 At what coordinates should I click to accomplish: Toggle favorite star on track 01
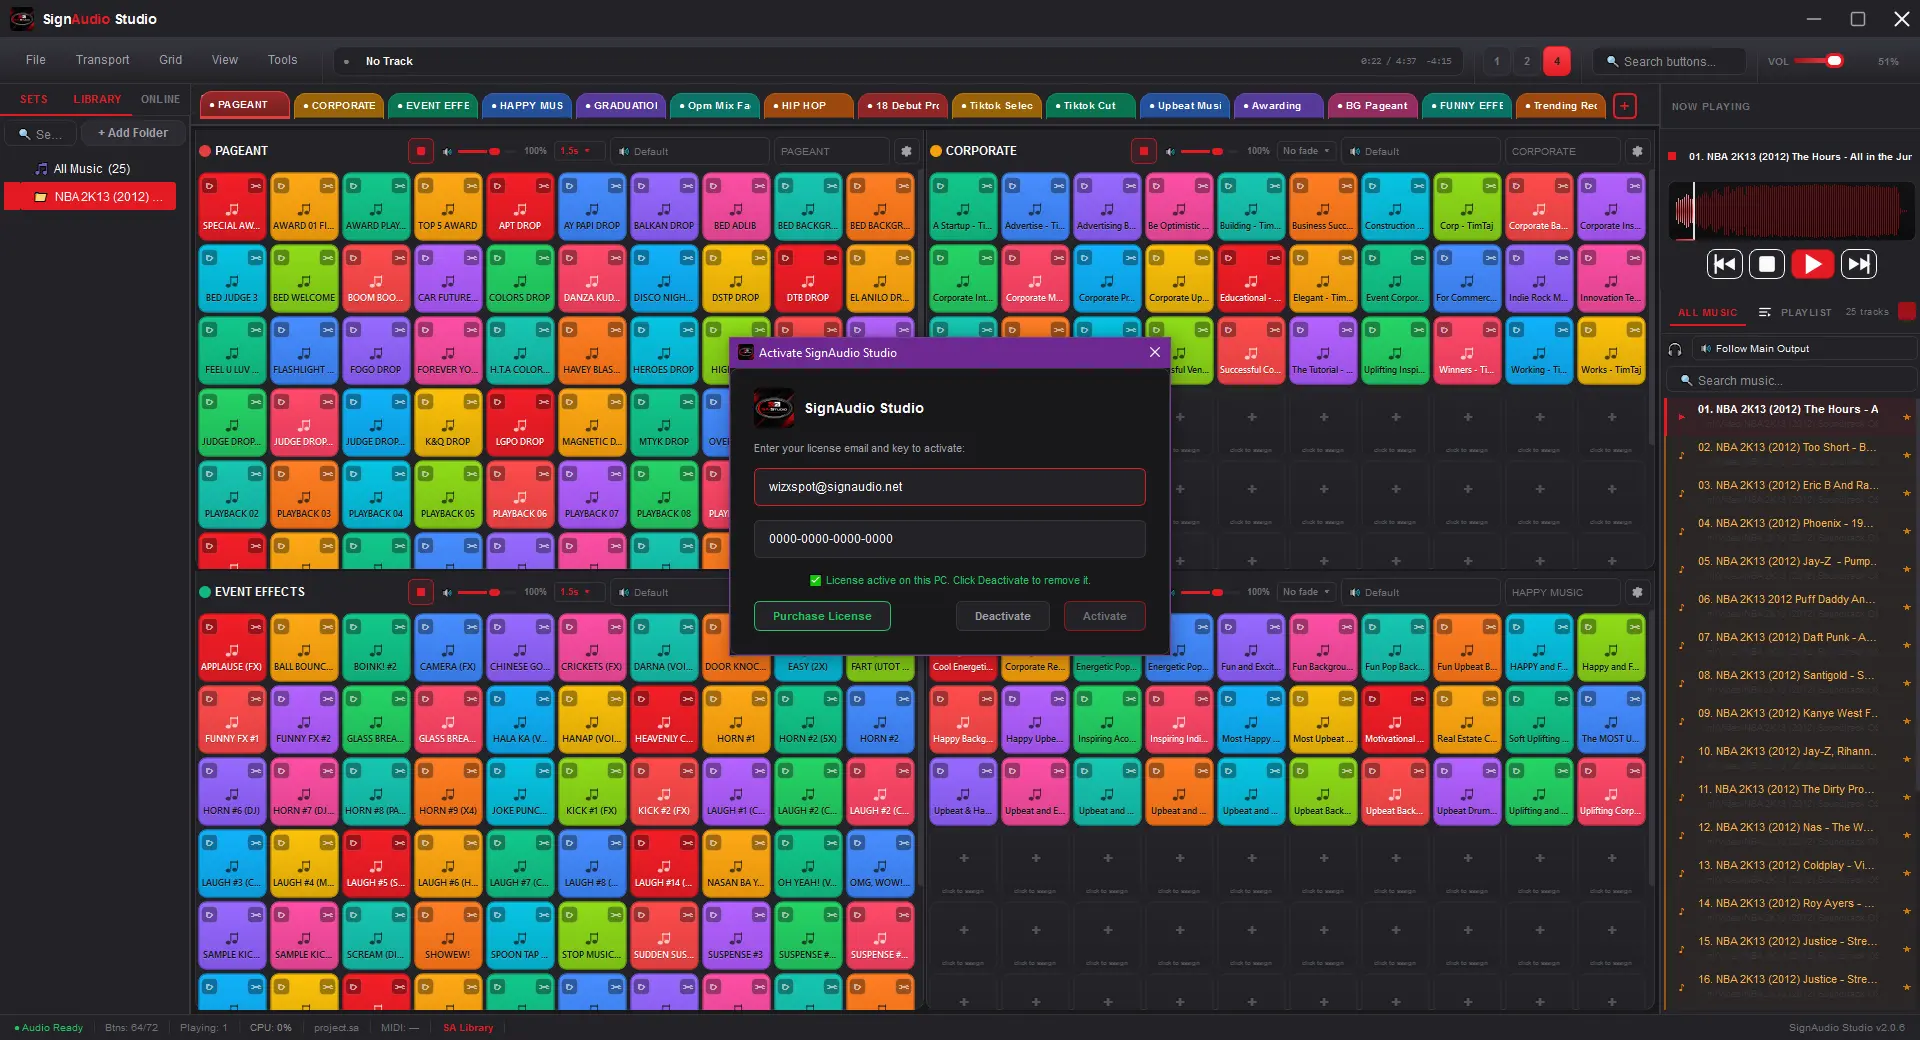(x=1907, y=417)
